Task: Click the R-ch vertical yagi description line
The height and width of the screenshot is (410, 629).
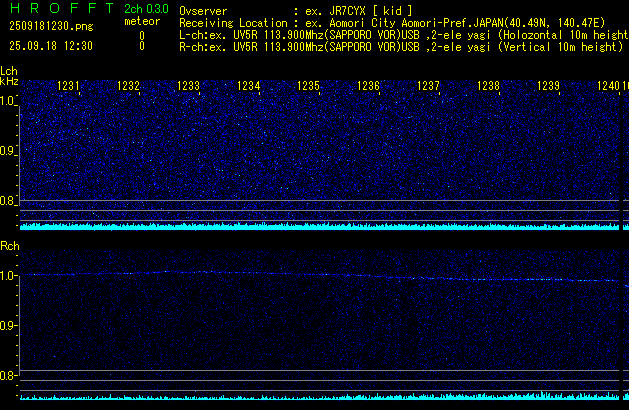Action: pyautogui.click(x=402, y=46)
